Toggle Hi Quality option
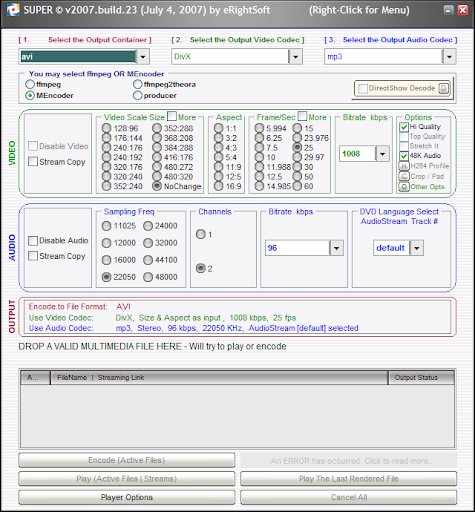 point(404,127)
